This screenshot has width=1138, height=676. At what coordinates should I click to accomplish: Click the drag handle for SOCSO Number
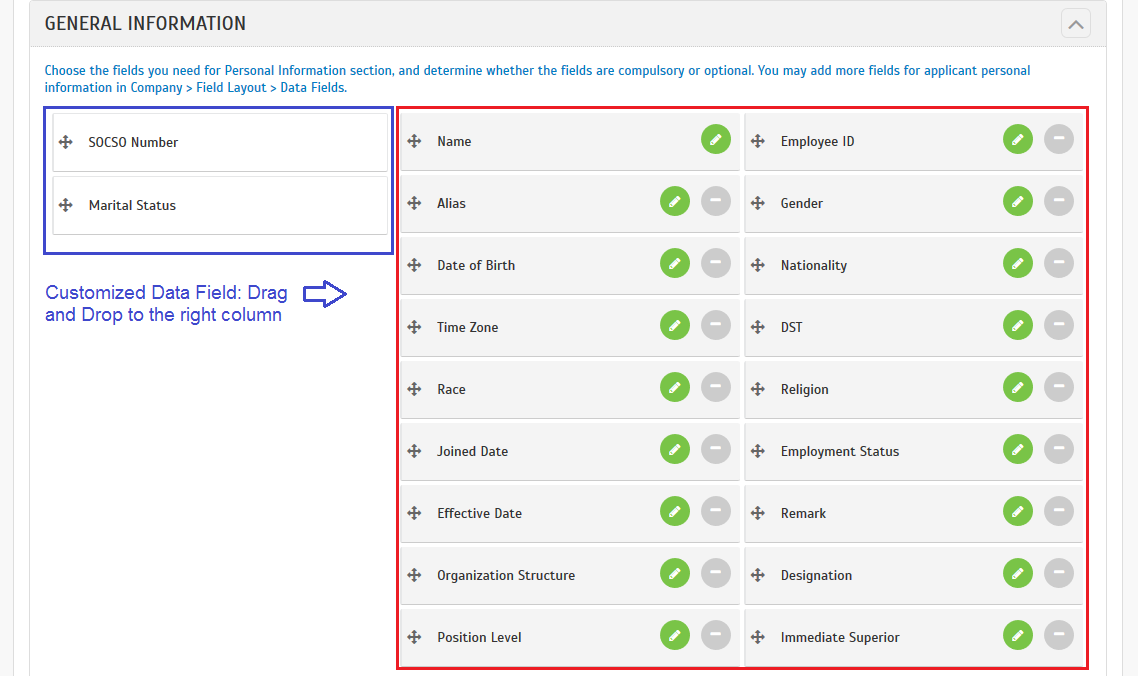pos(66,142)
